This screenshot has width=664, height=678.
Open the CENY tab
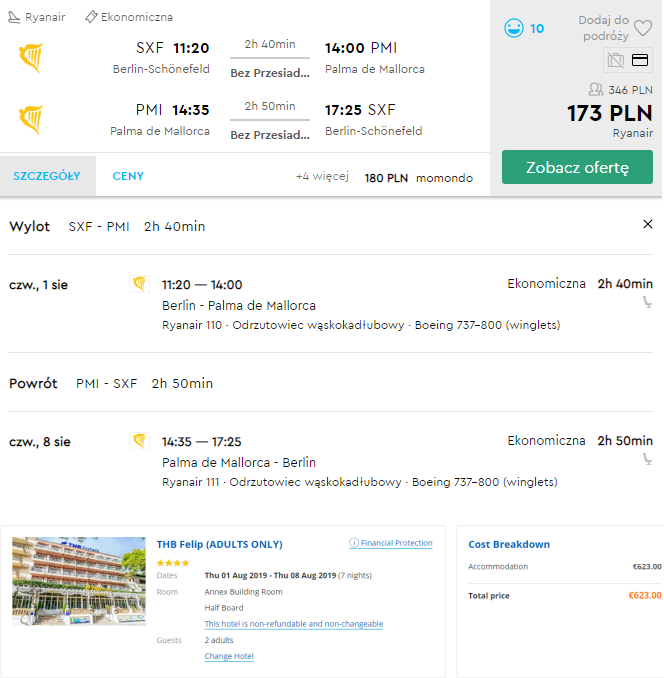pos(128,176)
